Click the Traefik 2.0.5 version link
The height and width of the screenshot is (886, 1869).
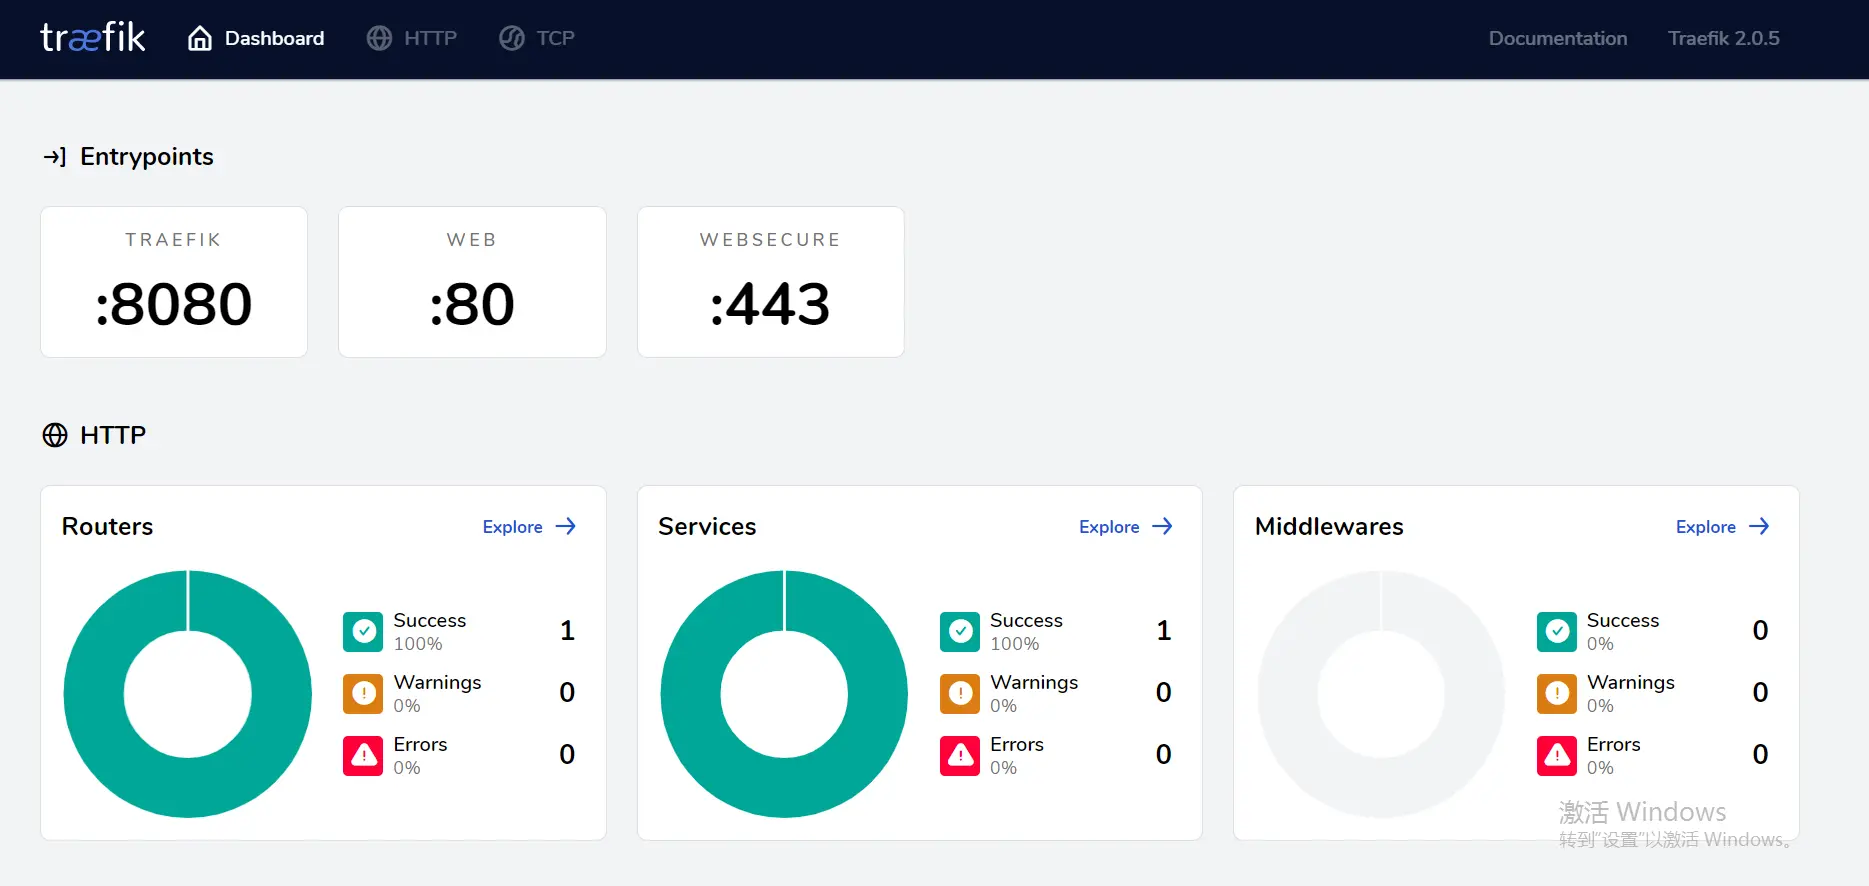click(x=1724, y=38)
